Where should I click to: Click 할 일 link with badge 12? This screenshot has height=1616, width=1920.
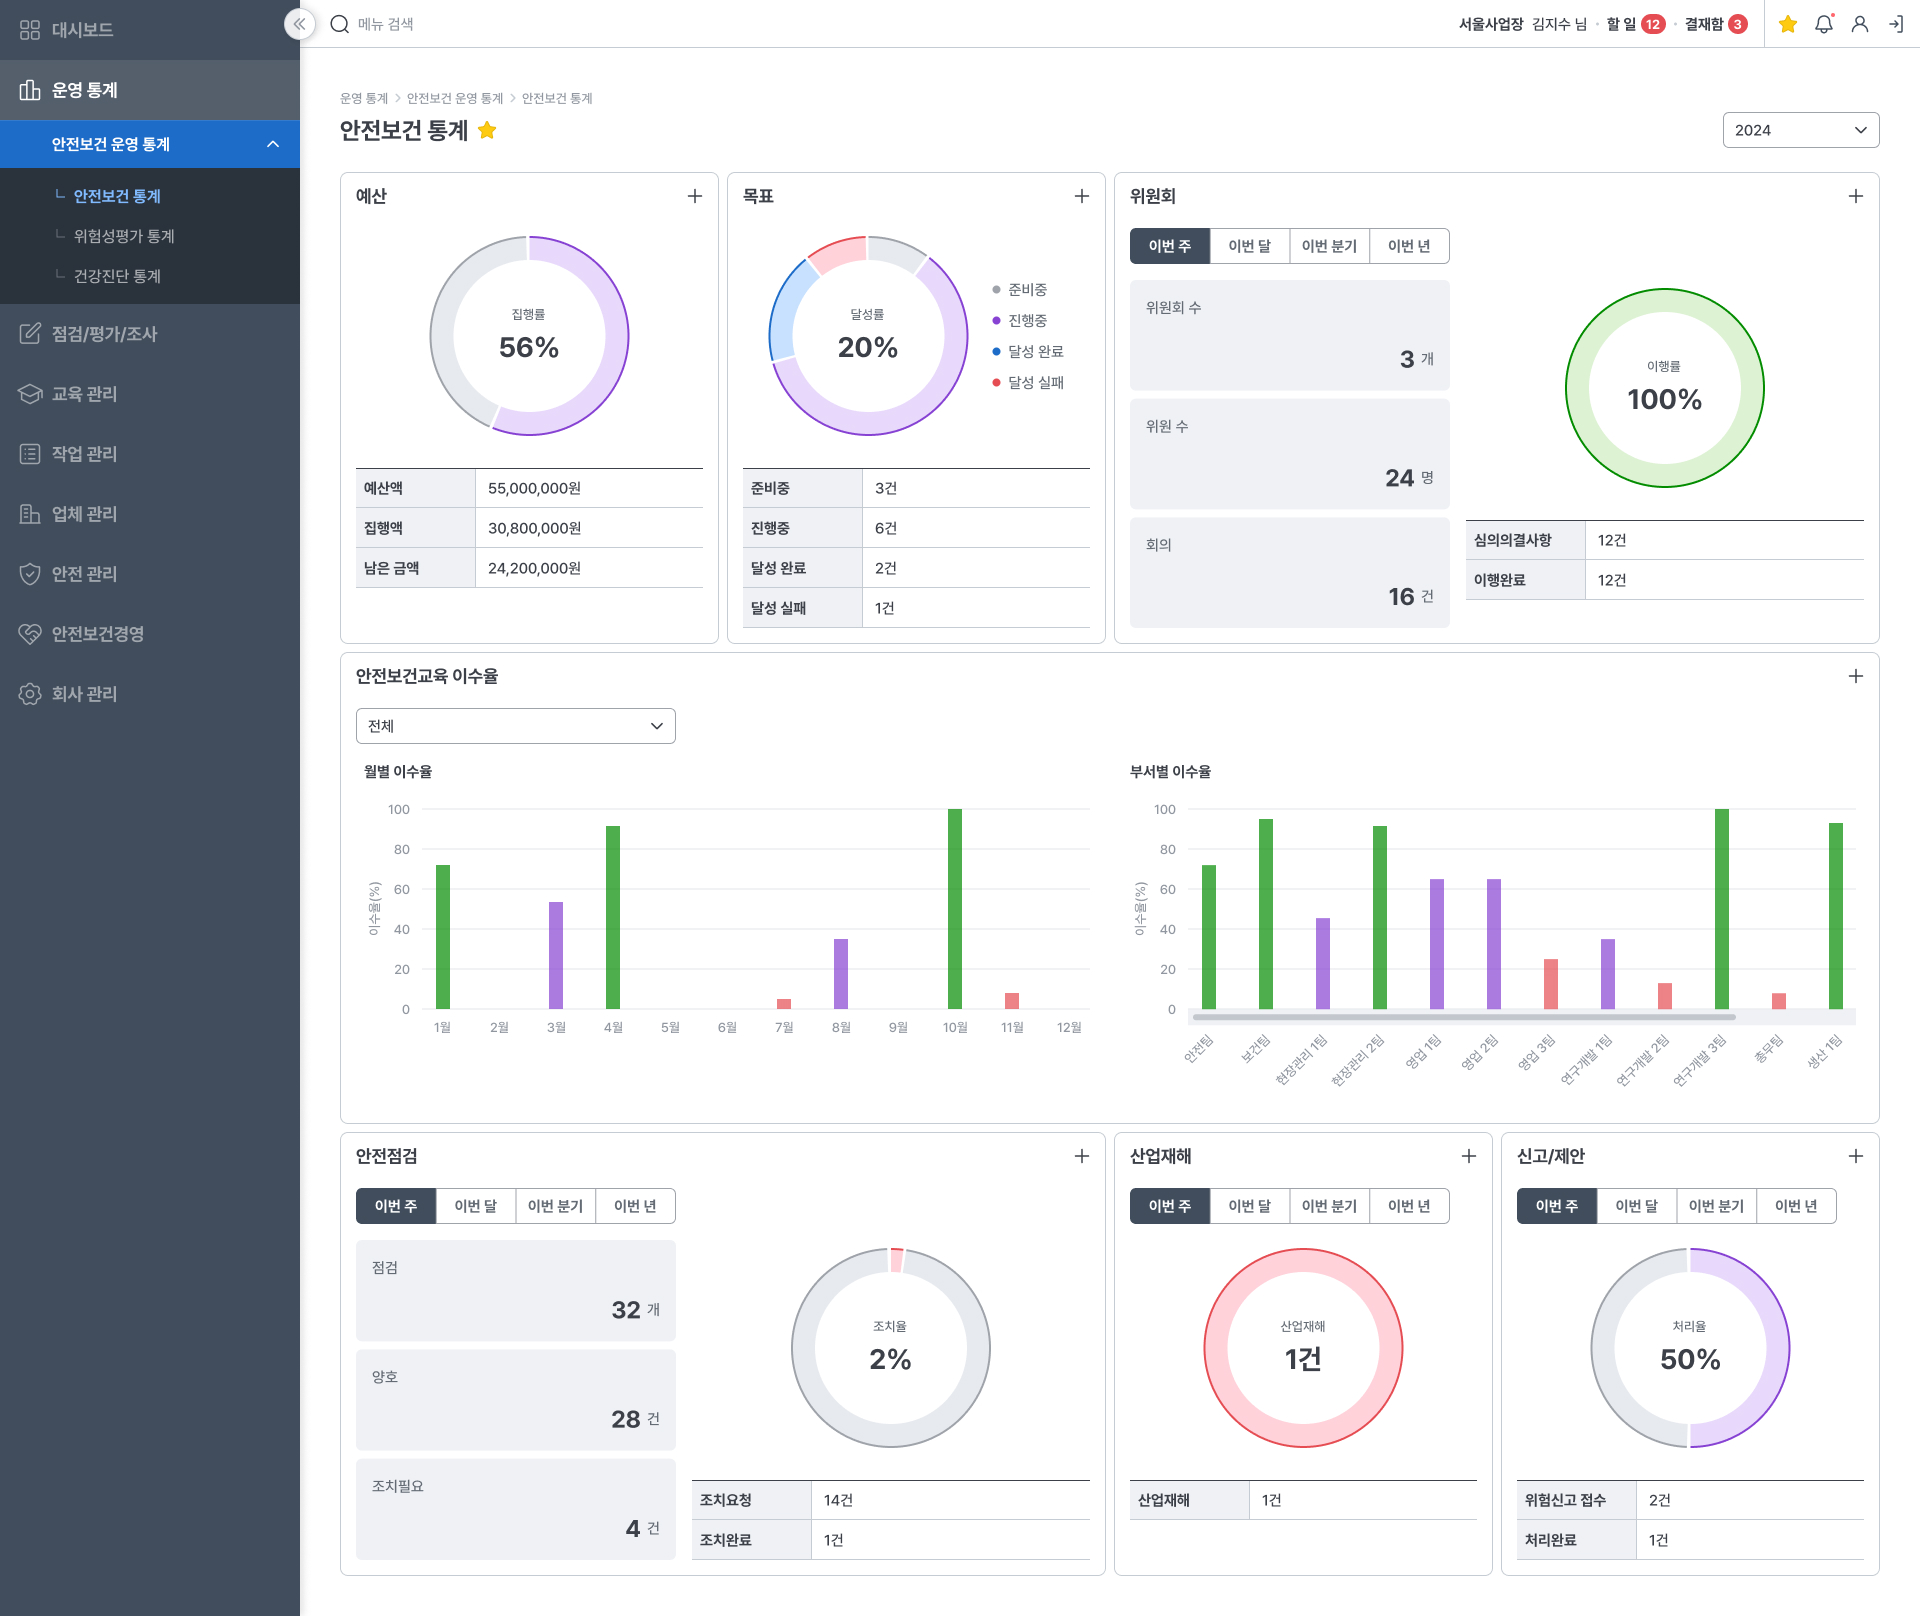pyautogui.click(x=1635, y=24)
